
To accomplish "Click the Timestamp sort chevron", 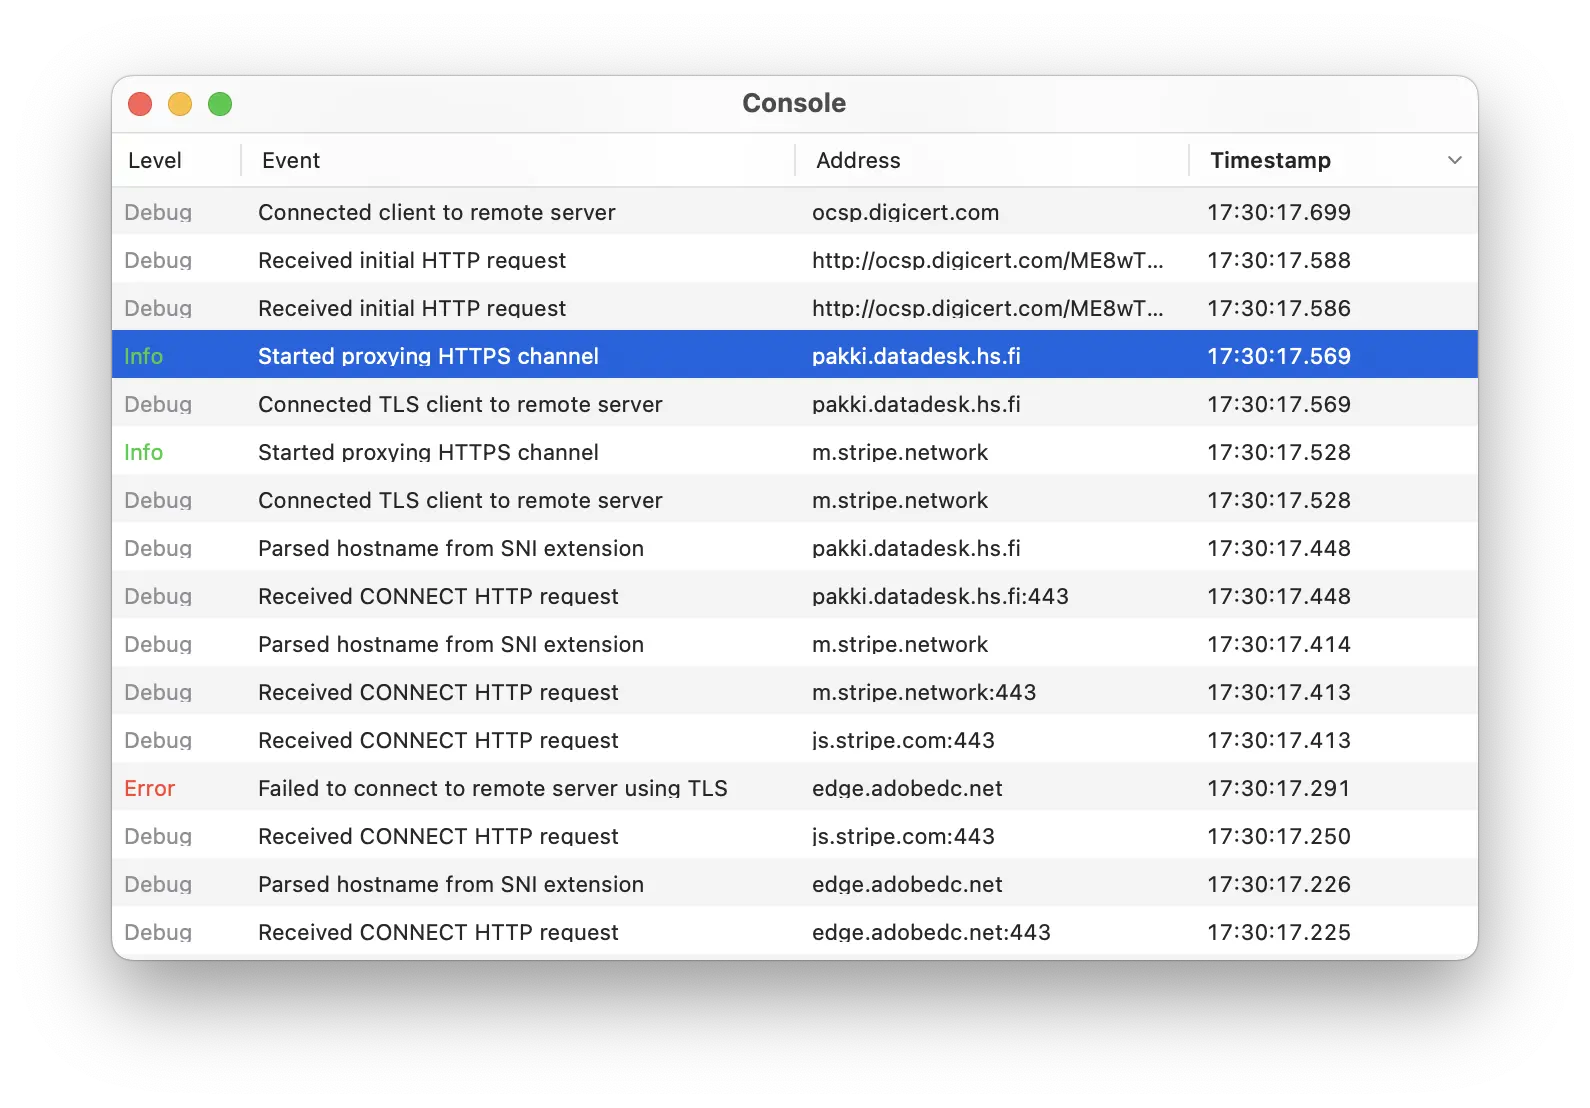I will click(1454, 160).
